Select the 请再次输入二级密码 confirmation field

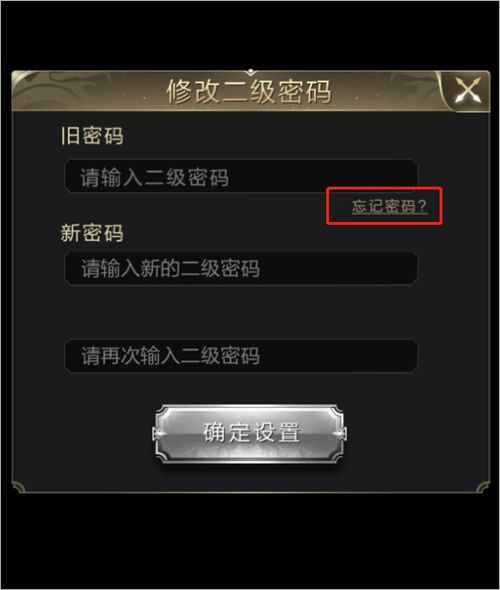[241, 356]
